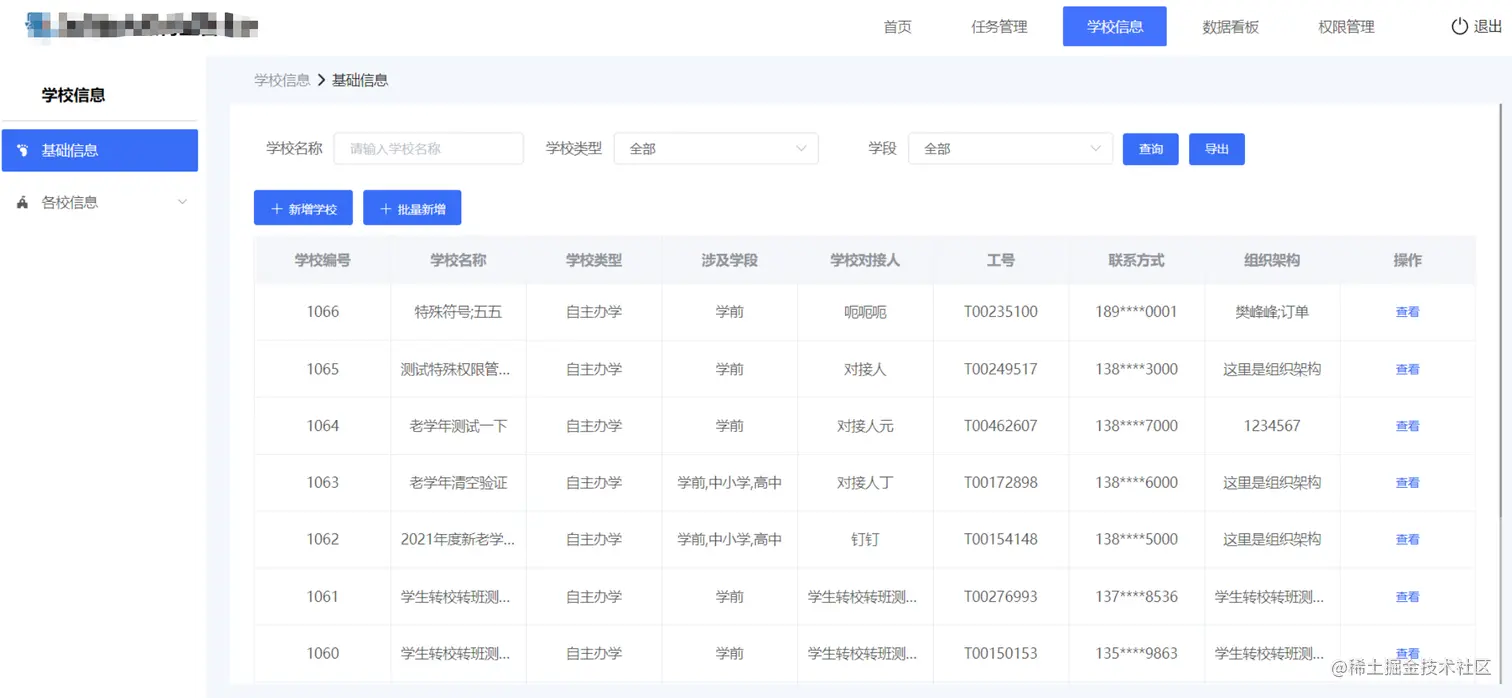Viewport: 1512px width, 698px height.
Task: Open the 任务管理 menu
Action: 999,27
